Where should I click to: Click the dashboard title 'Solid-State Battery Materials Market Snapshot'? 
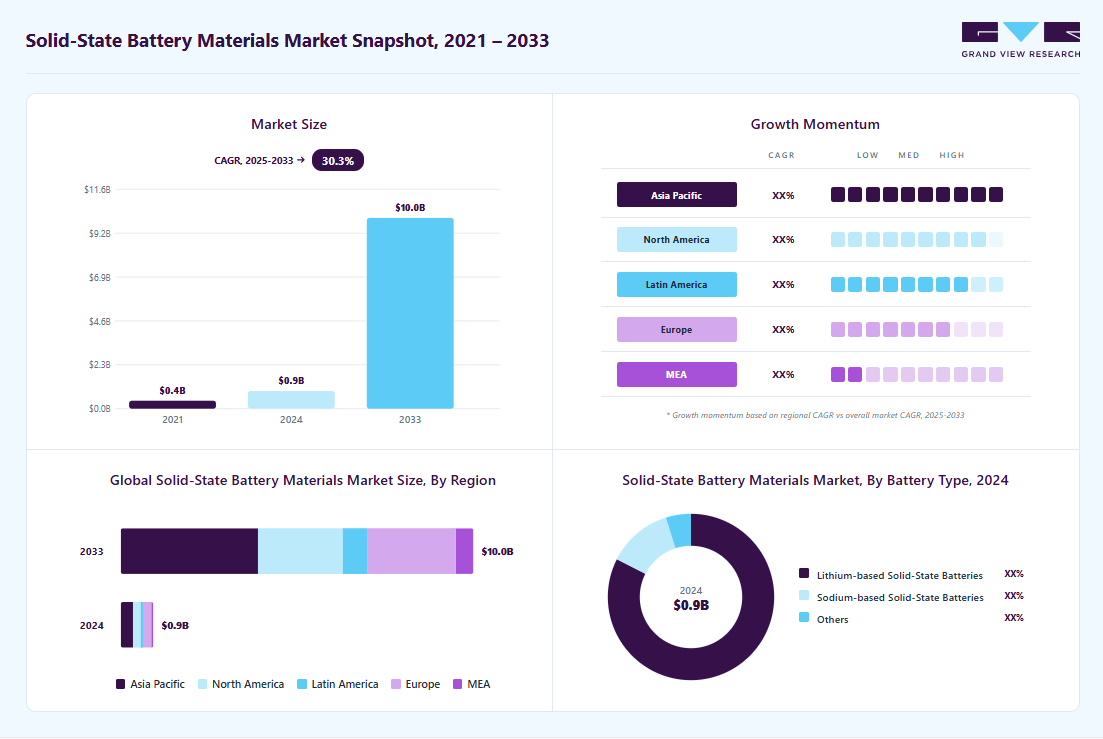point(287,41)
